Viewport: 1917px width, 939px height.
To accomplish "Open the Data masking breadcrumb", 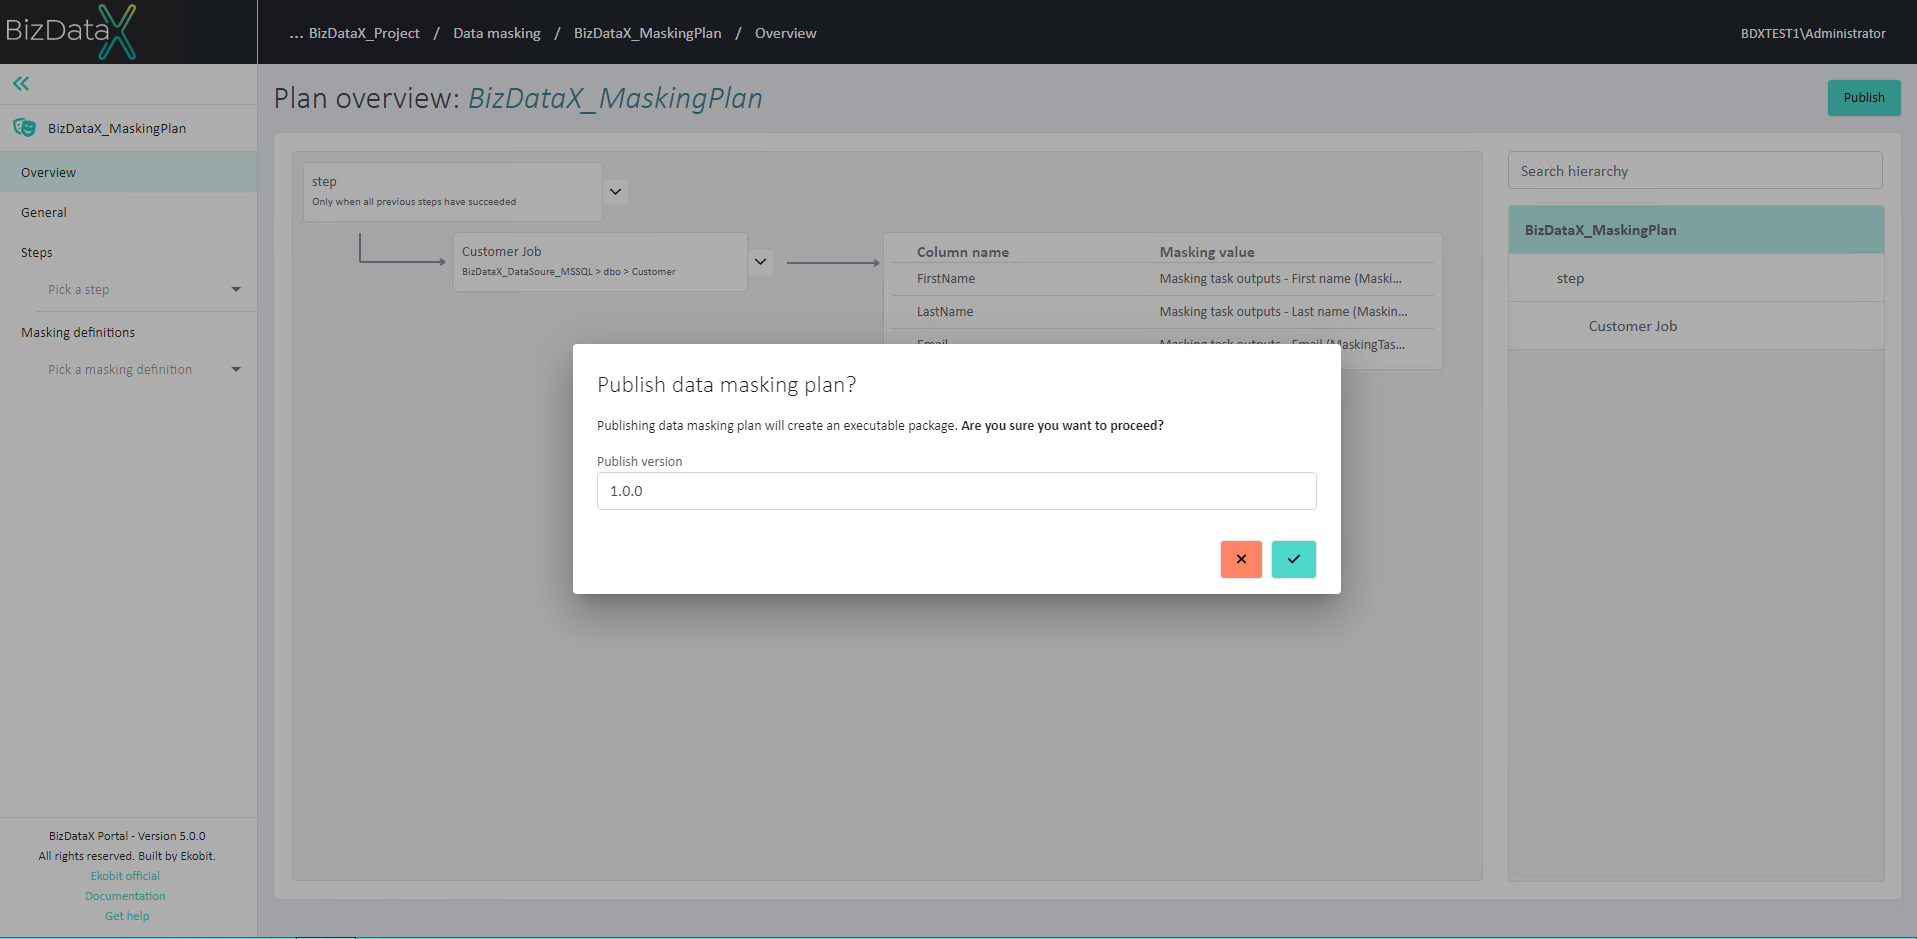I will click(497, 33).
